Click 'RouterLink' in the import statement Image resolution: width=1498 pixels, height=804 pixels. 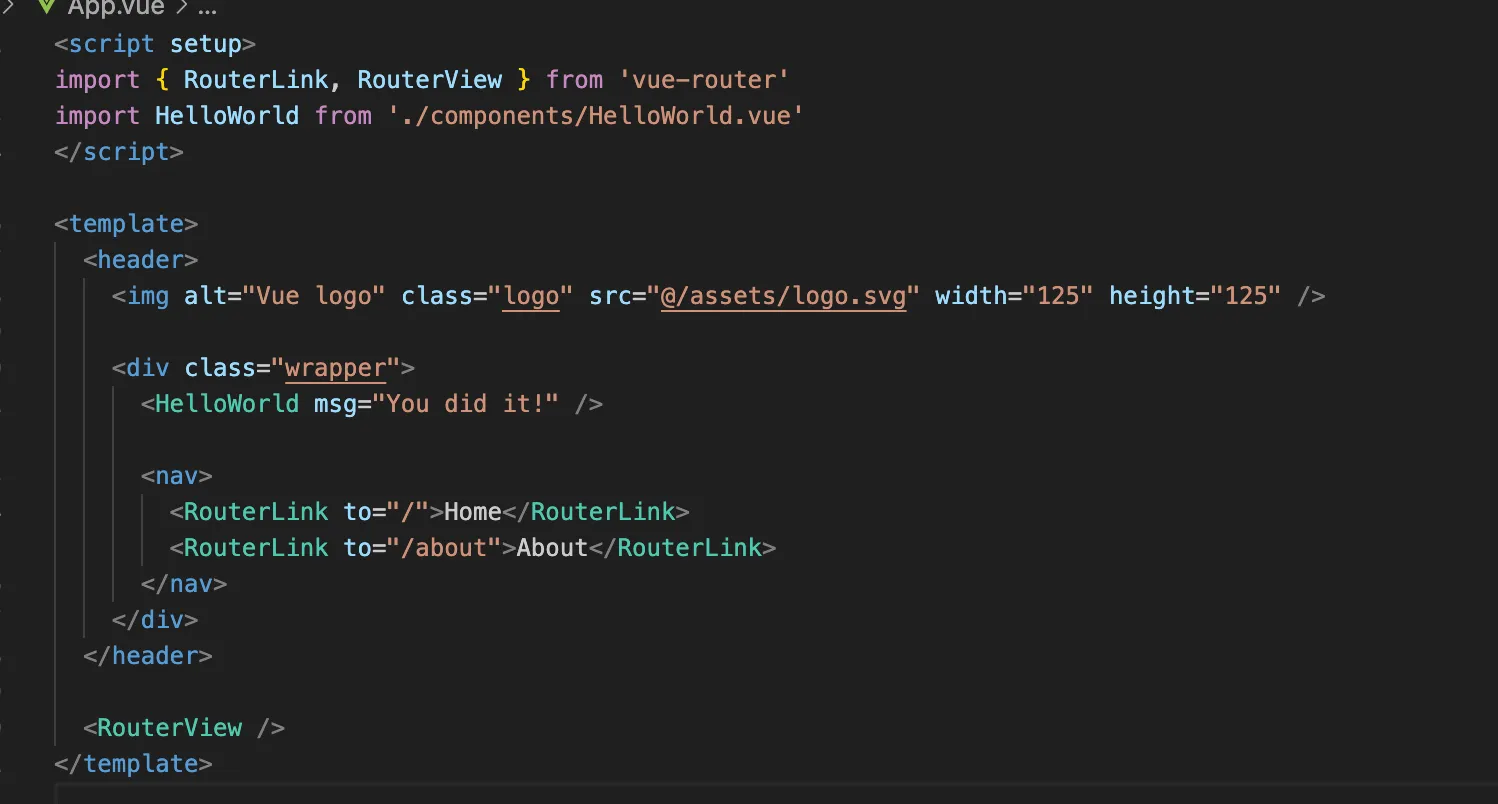tap(256, 80)
